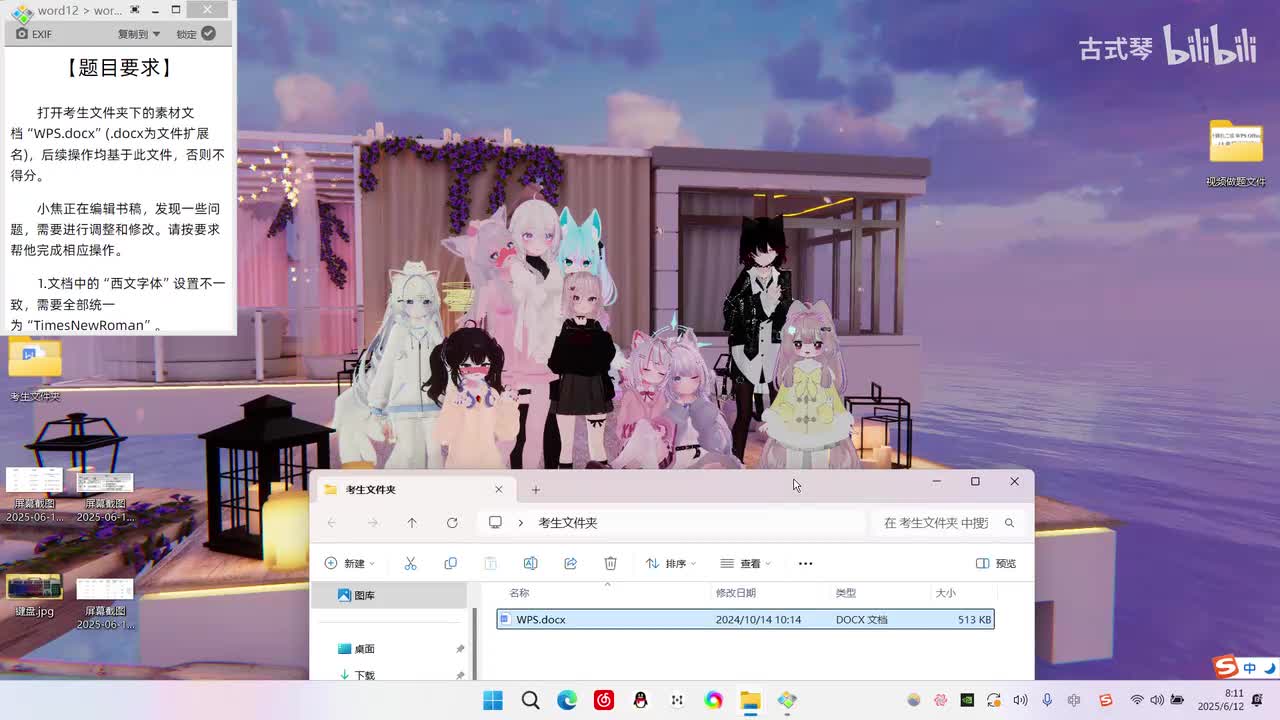
Task: Click the Rename icon in File Explorer toolbar
Action: pos(530,563)
